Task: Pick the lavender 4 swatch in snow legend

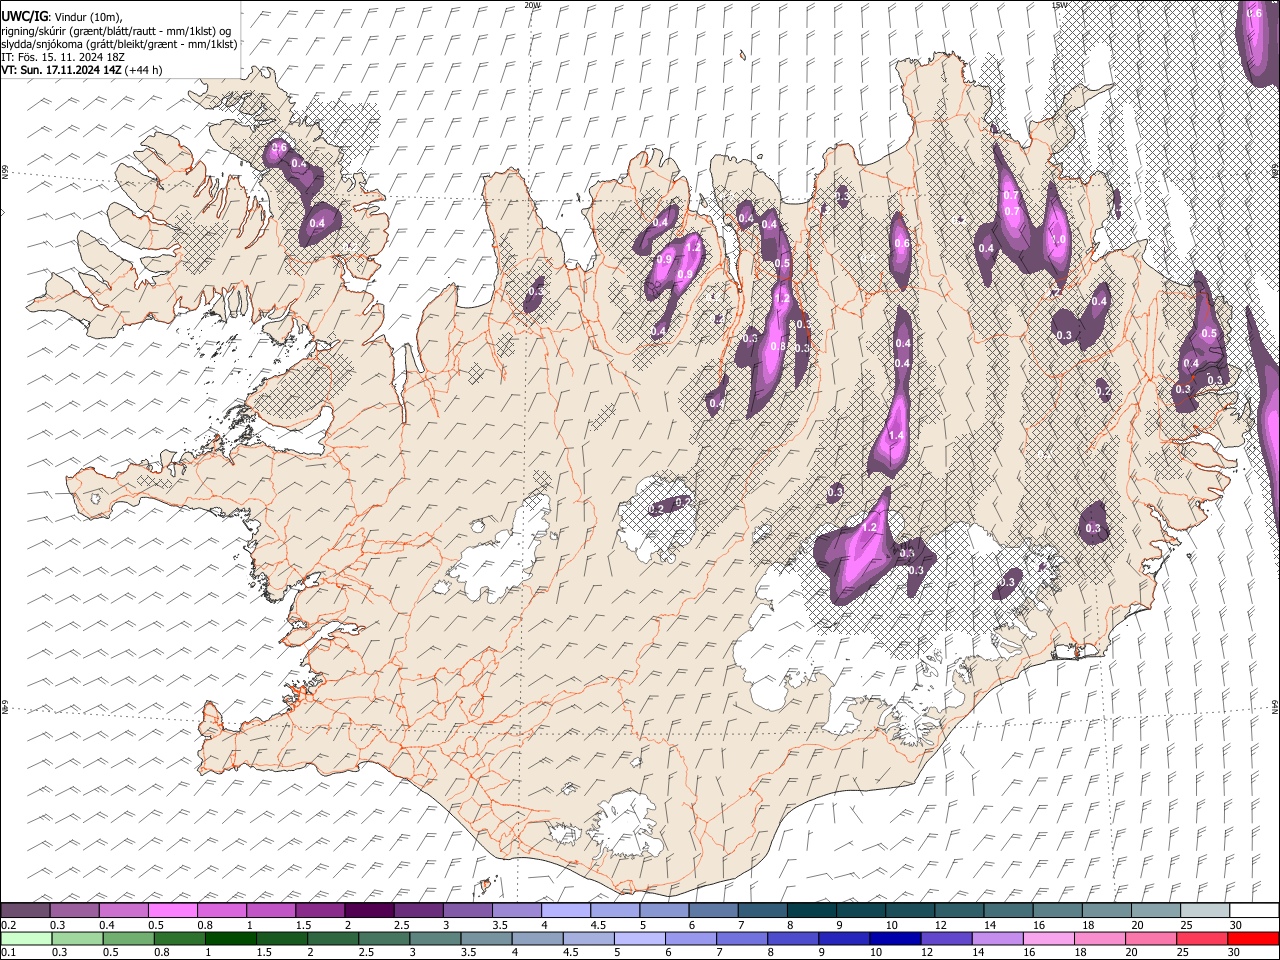Action: [x=566, y=911]
